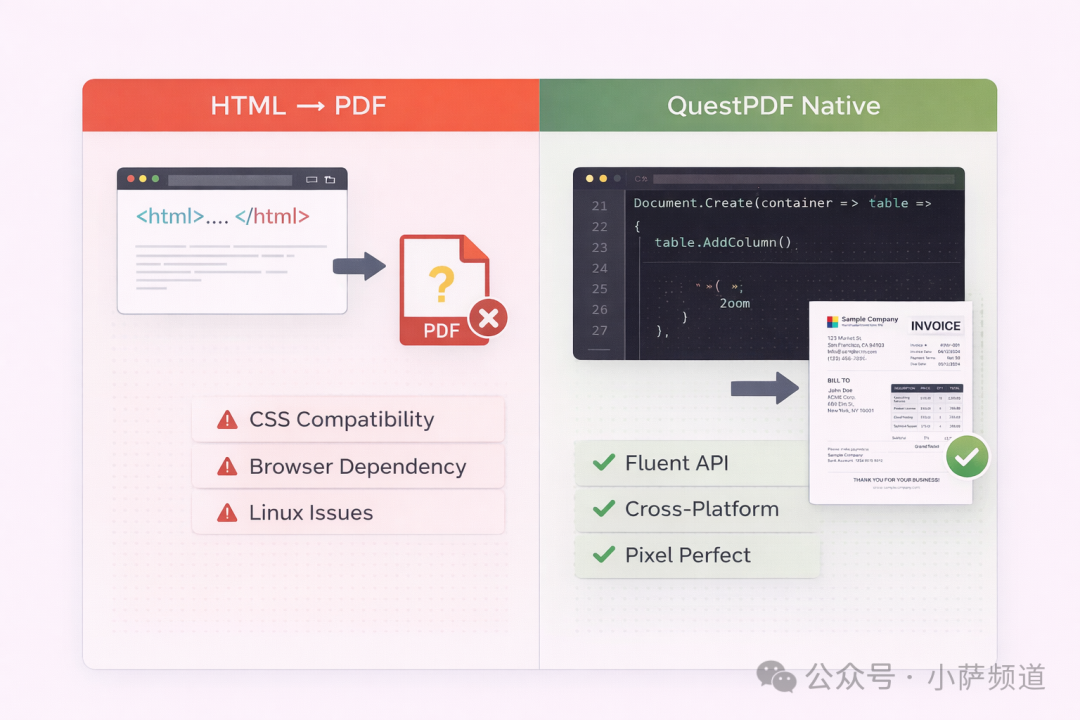The width and height of the screenshot is (1080, 720).
Task: Click the CSS Compatibility label
Action: point(342,420)
